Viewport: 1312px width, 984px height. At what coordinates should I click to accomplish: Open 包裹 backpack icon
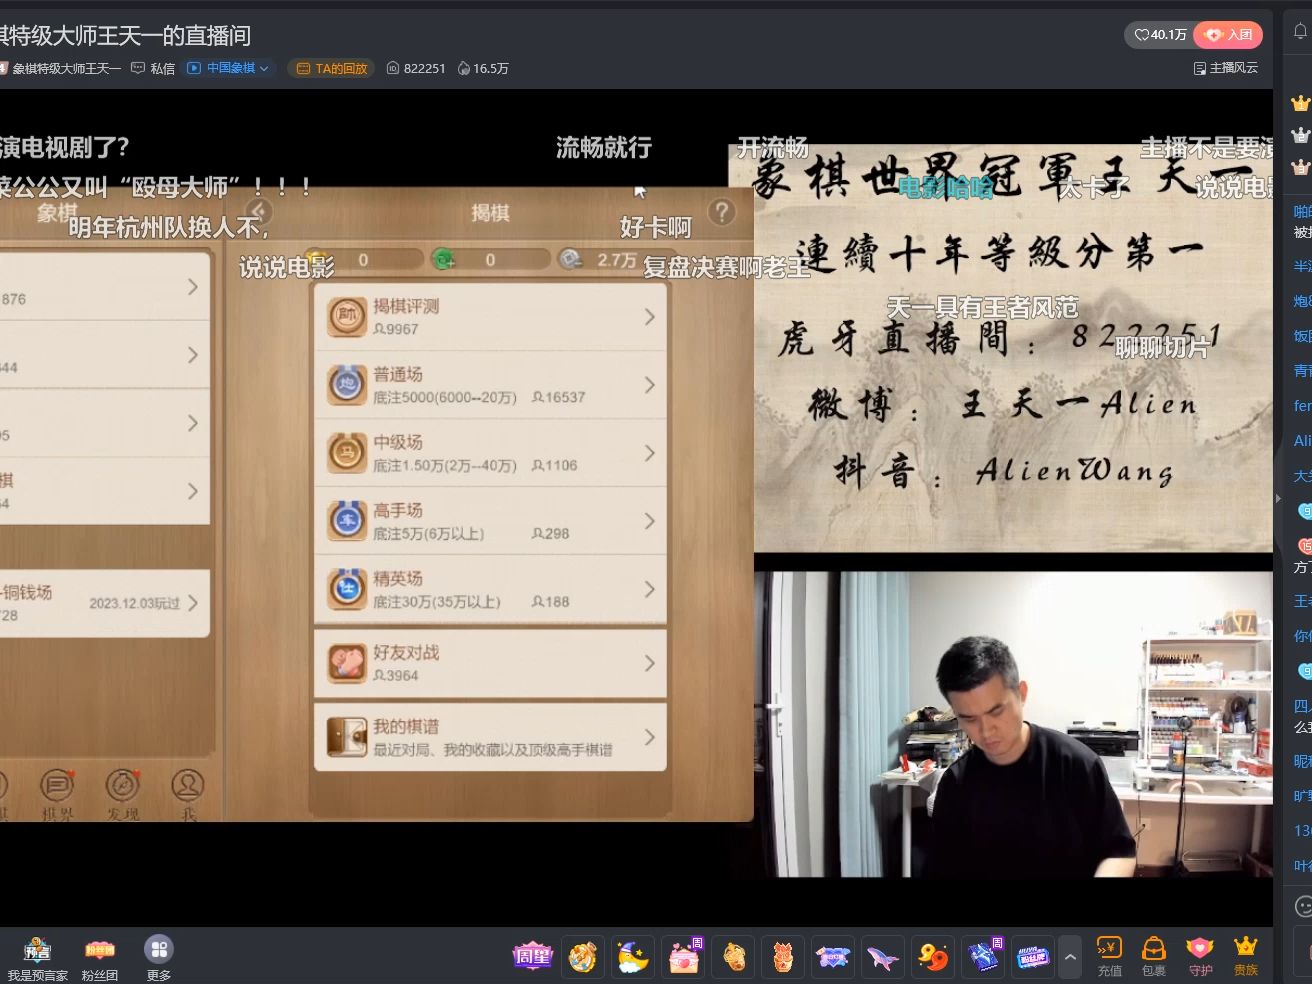[x=1154, y=956]
